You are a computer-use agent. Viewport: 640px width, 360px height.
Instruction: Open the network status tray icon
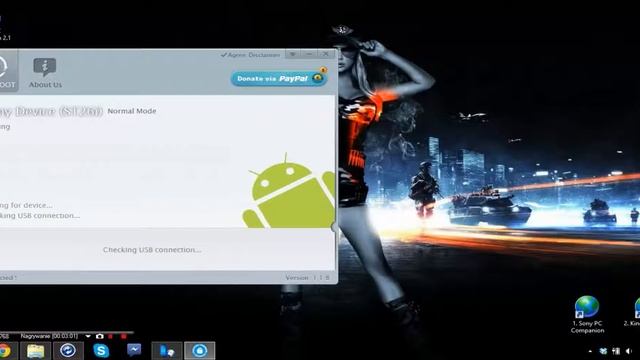click(x=616, y=351)
